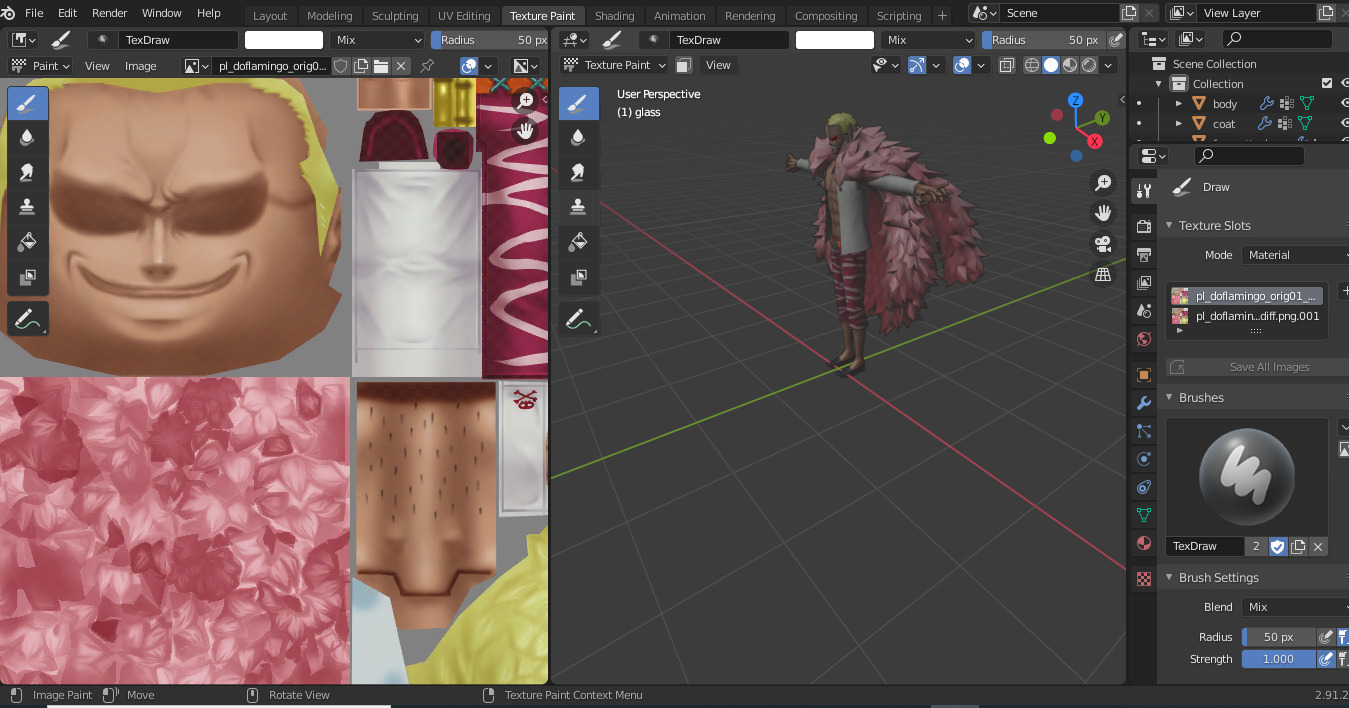
Task: Select the Mask tool in 3D viewport toolbar
Action: (578, 277)
